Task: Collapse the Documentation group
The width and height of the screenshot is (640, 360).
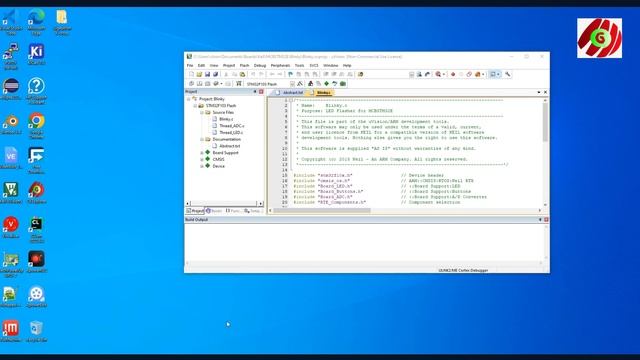Action: click(202, 139)
